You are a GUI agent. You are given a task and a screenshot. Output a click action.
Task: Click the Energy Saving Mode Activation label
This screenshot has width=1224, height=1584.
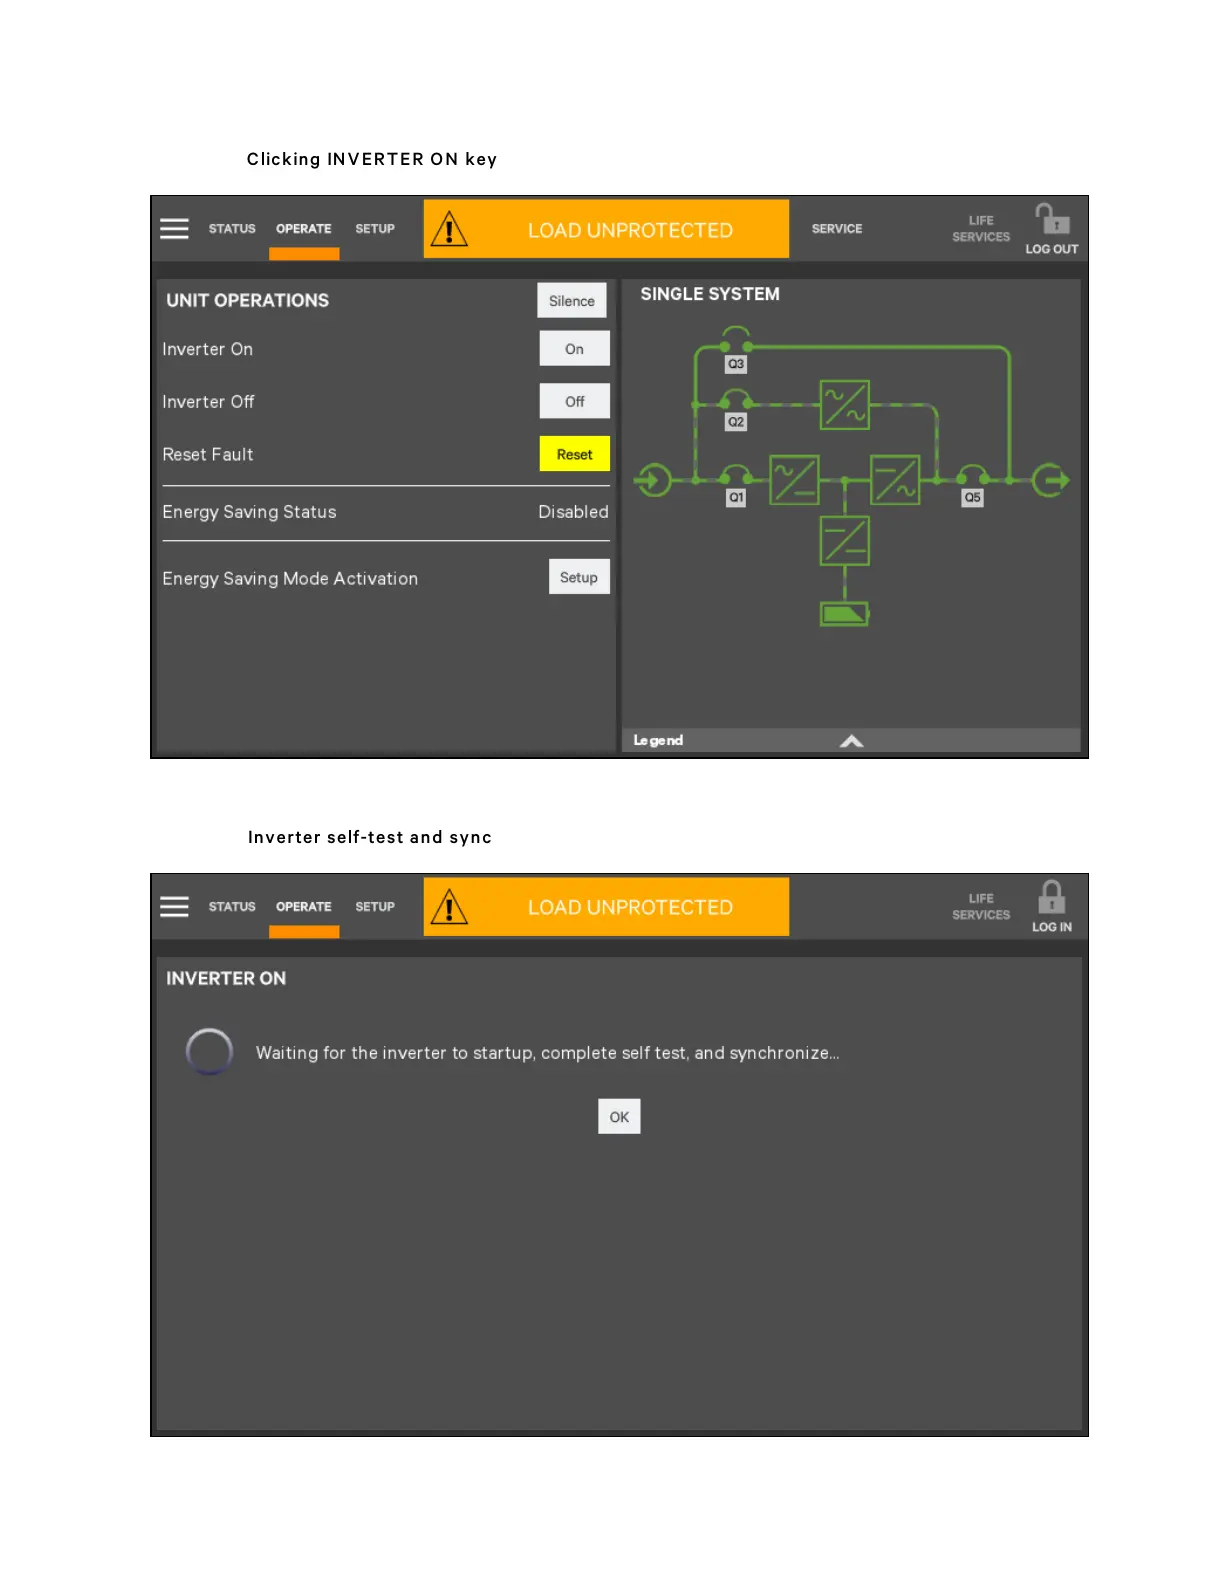[x=290, y=579]
